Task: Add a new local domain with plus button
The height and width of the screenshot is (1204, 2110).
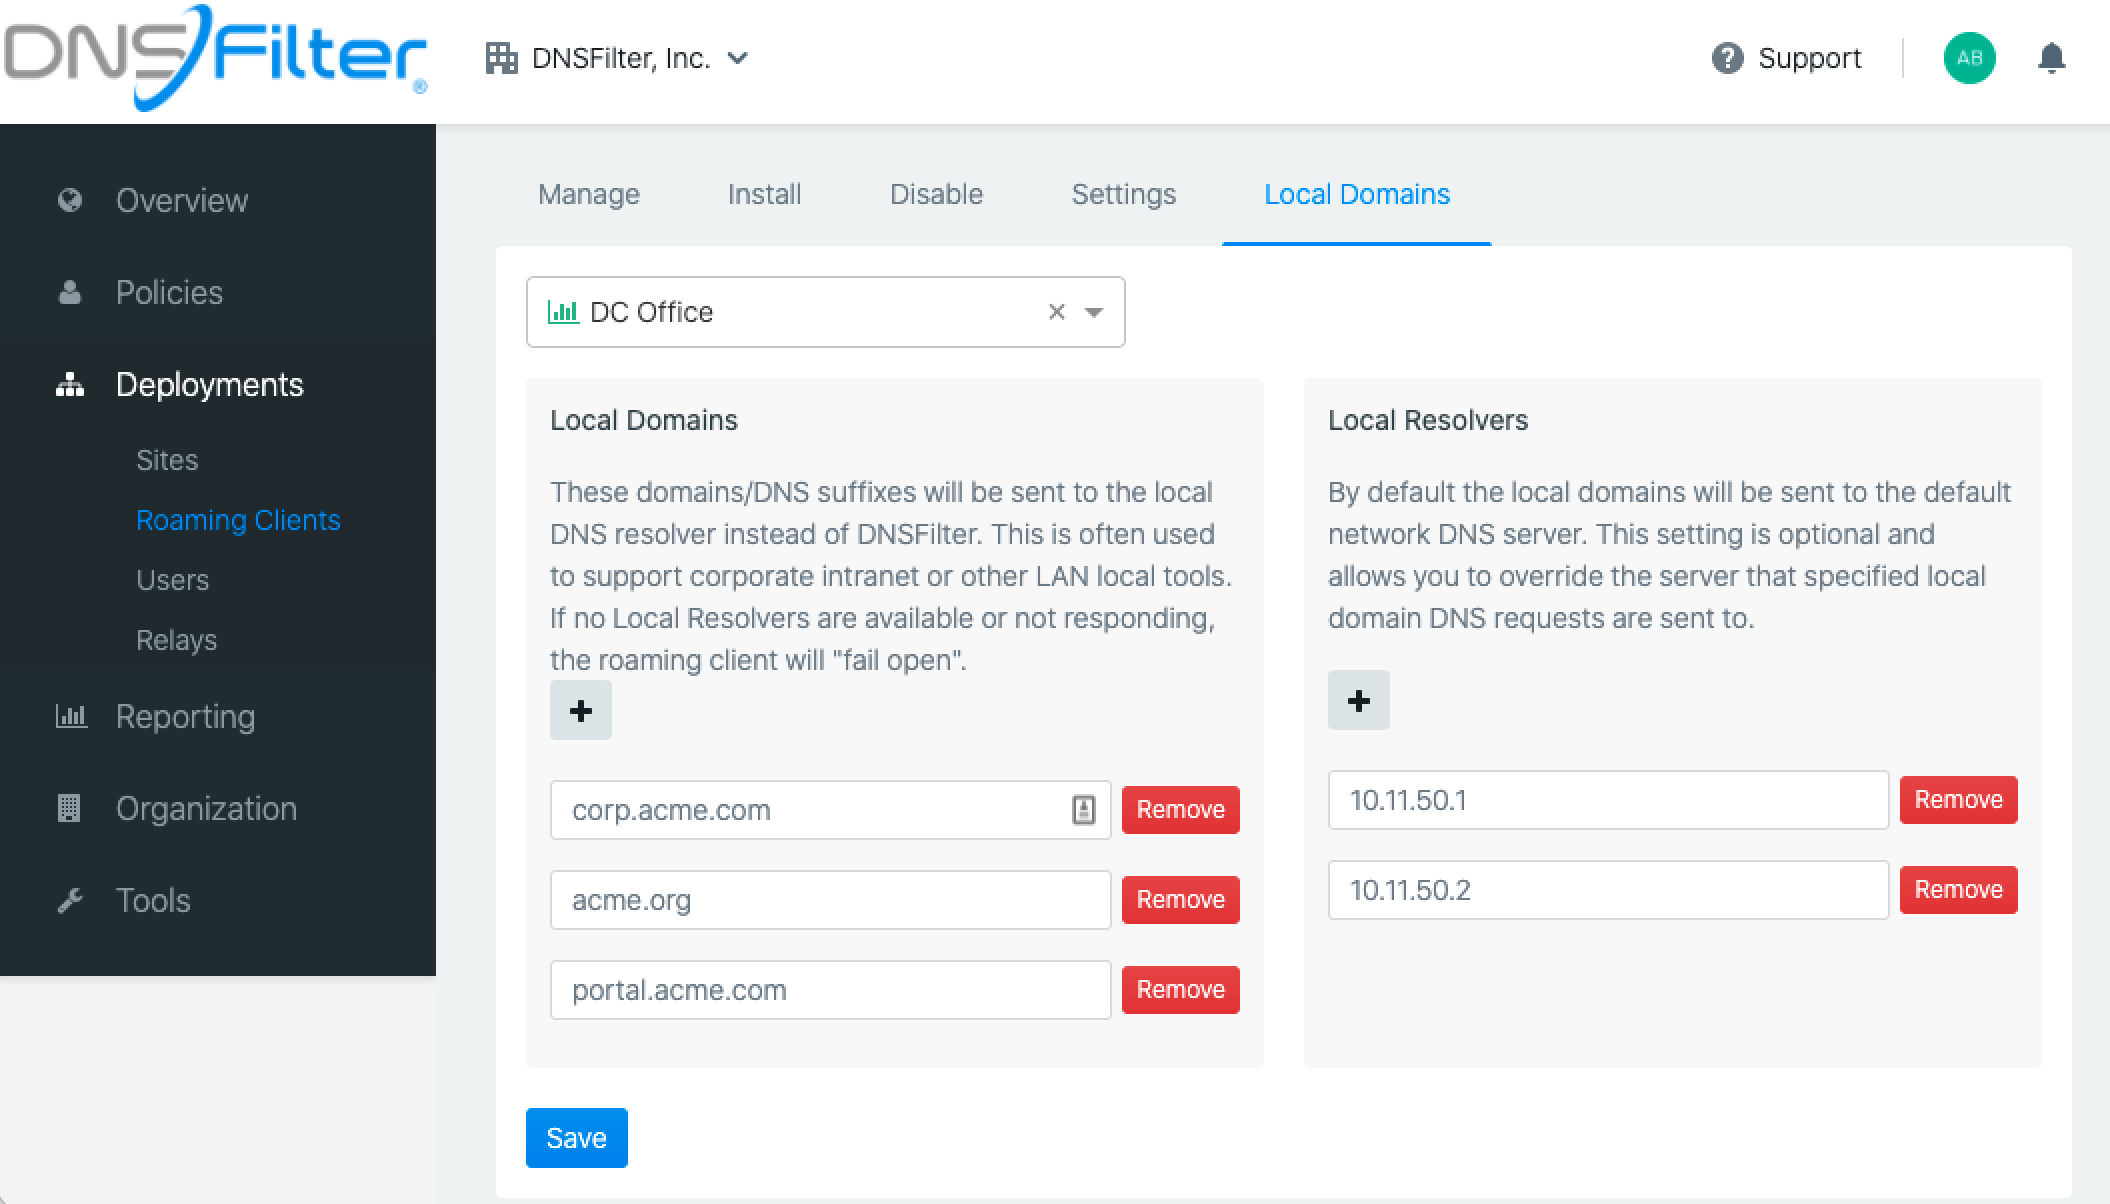Action: click(x=581, y=711)
